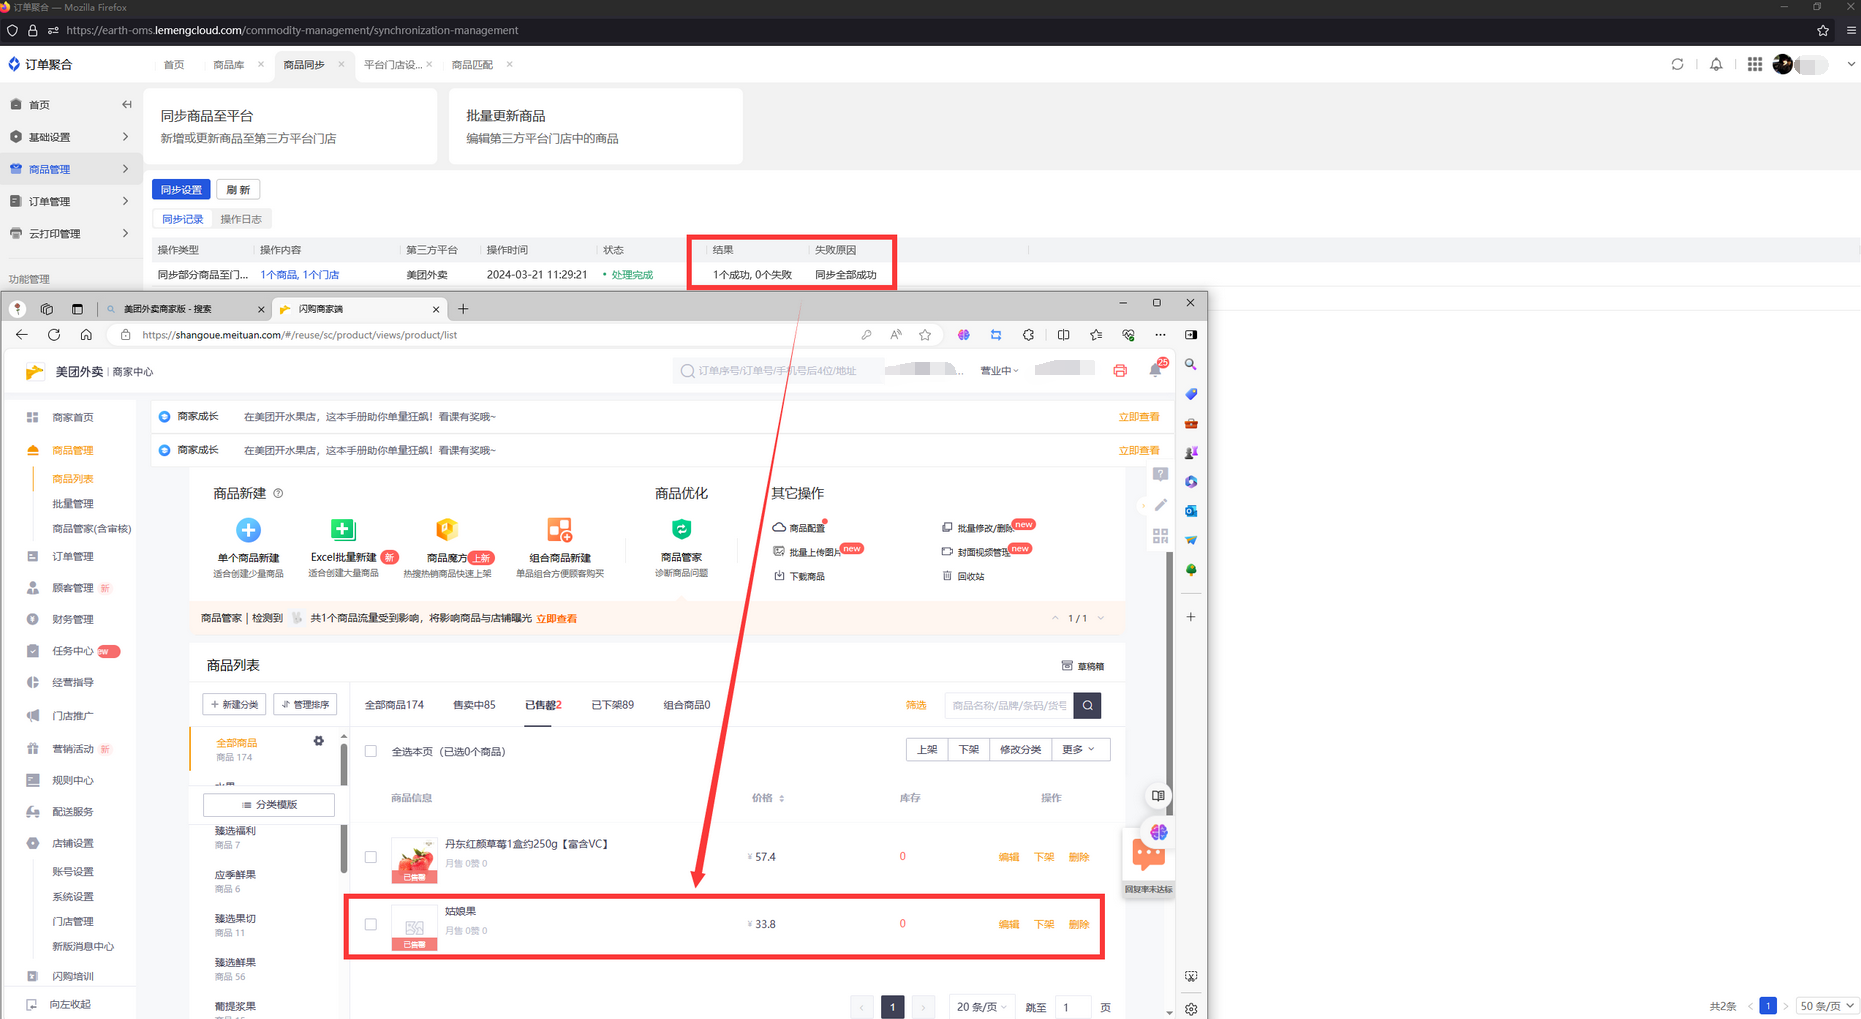
Task: Go to the Edge home page
Action: click(x=86, y=335)
